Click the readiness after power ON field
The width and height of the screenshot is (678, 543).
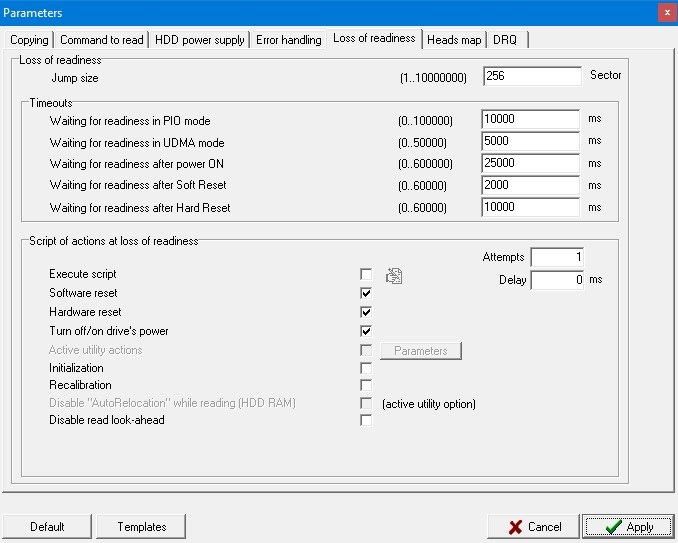coord(531,163)
